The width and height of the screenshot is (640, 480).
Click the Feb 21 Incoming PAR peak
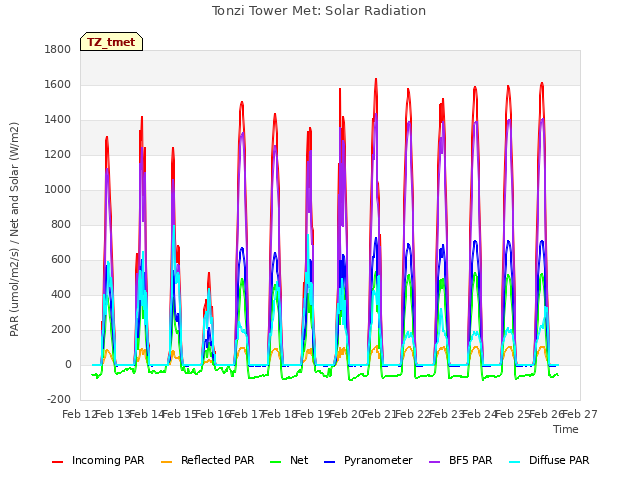[x=376, y=80]
